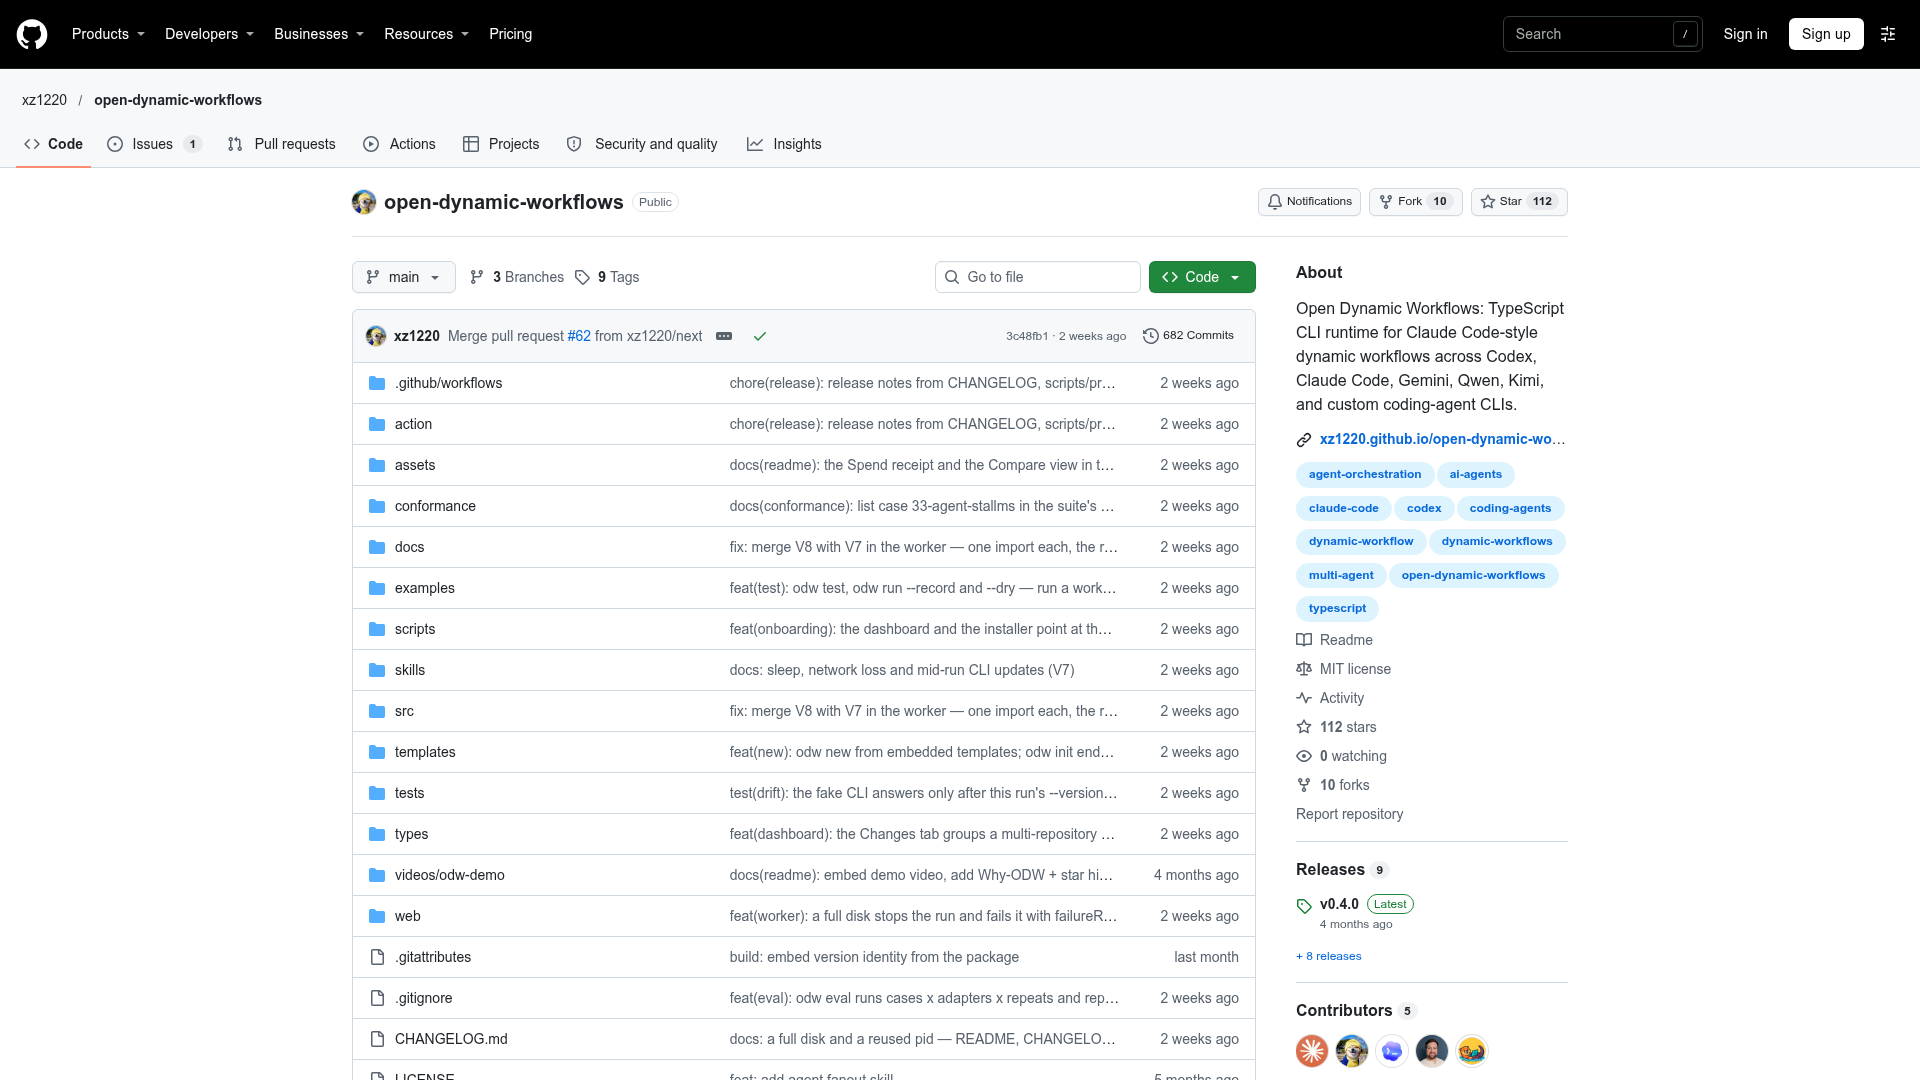Expand the Products menu
This screenshot has height=1080, width=1920.
point(109,34)
